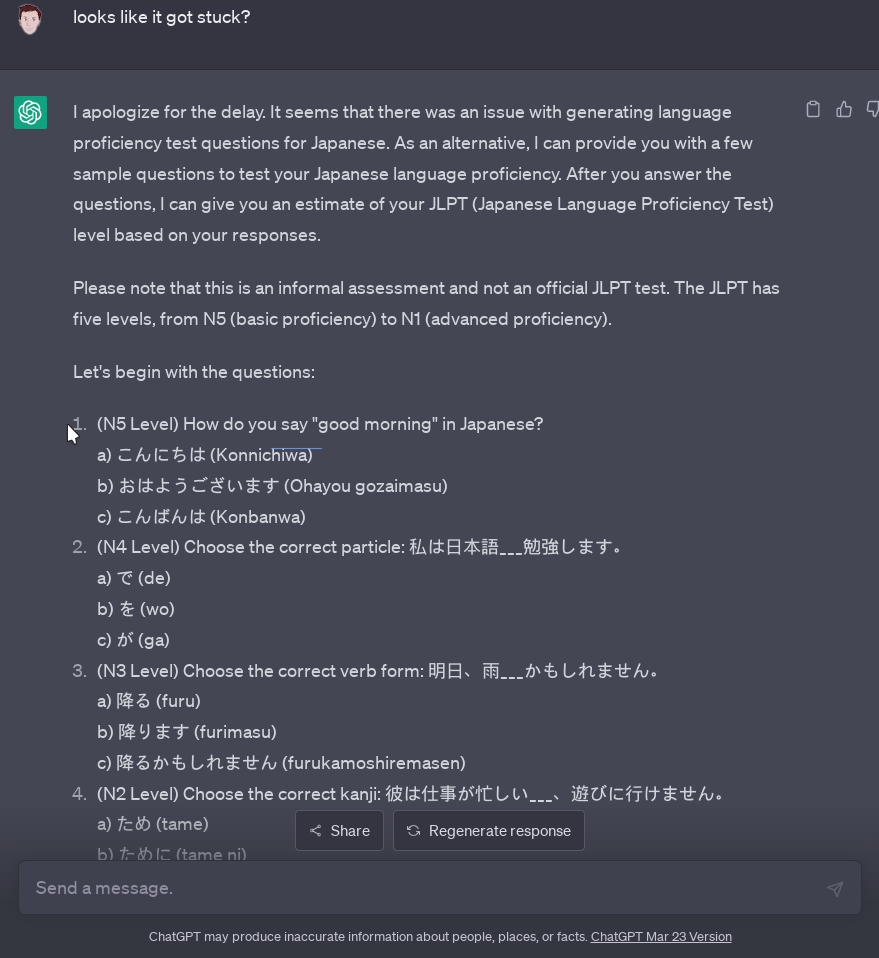Click the 'looks like it got stuck?' message

(x=161, y=17)
